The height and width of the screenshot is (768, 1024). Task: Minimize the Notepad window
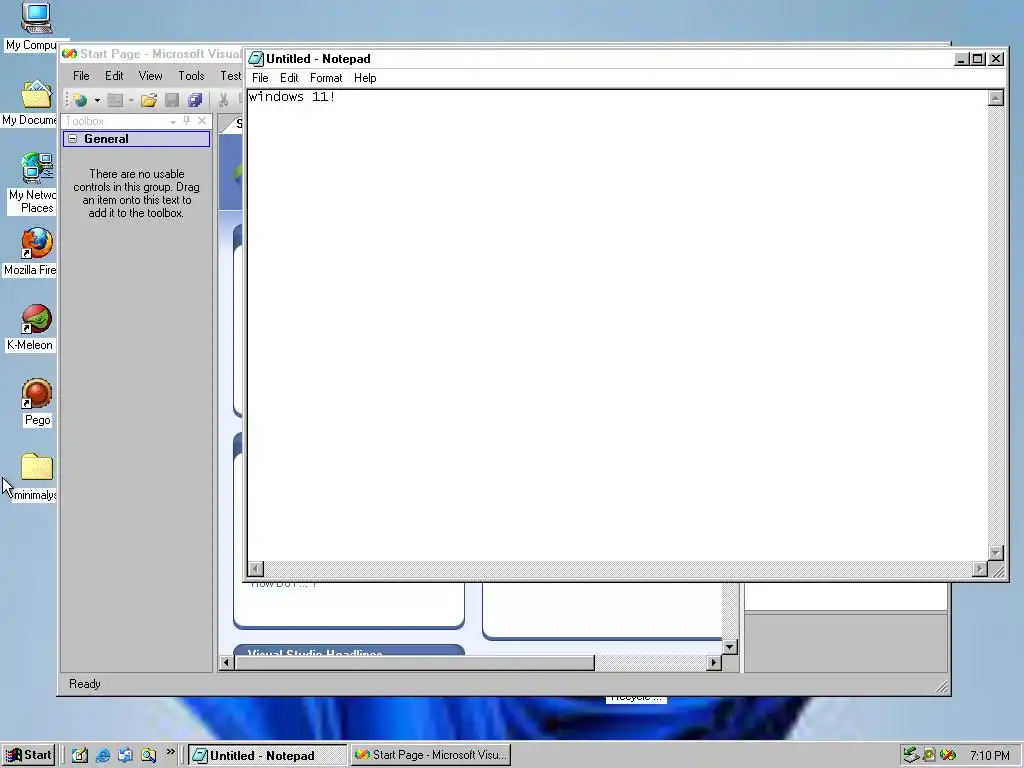pos(961,59)
